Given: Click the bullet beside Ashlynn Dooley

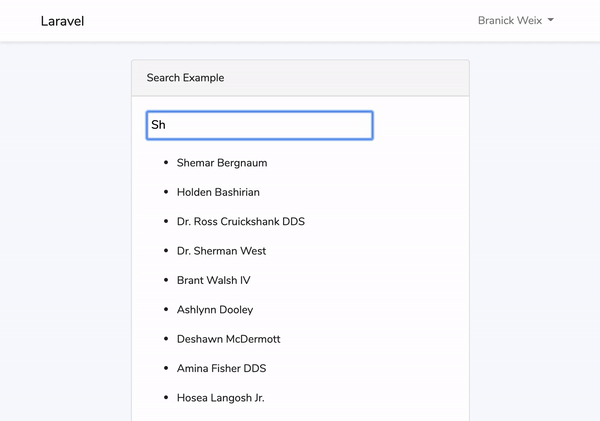Looking at the screenshot, I should (165, 310).
